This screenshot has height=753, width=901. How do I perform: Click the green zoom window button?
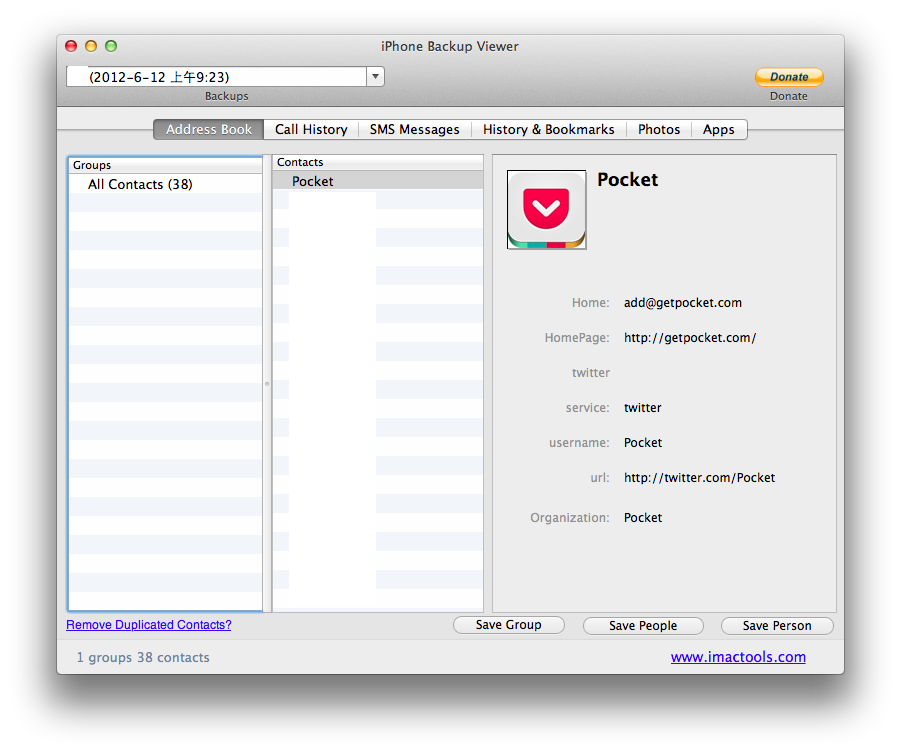[111, 46]
